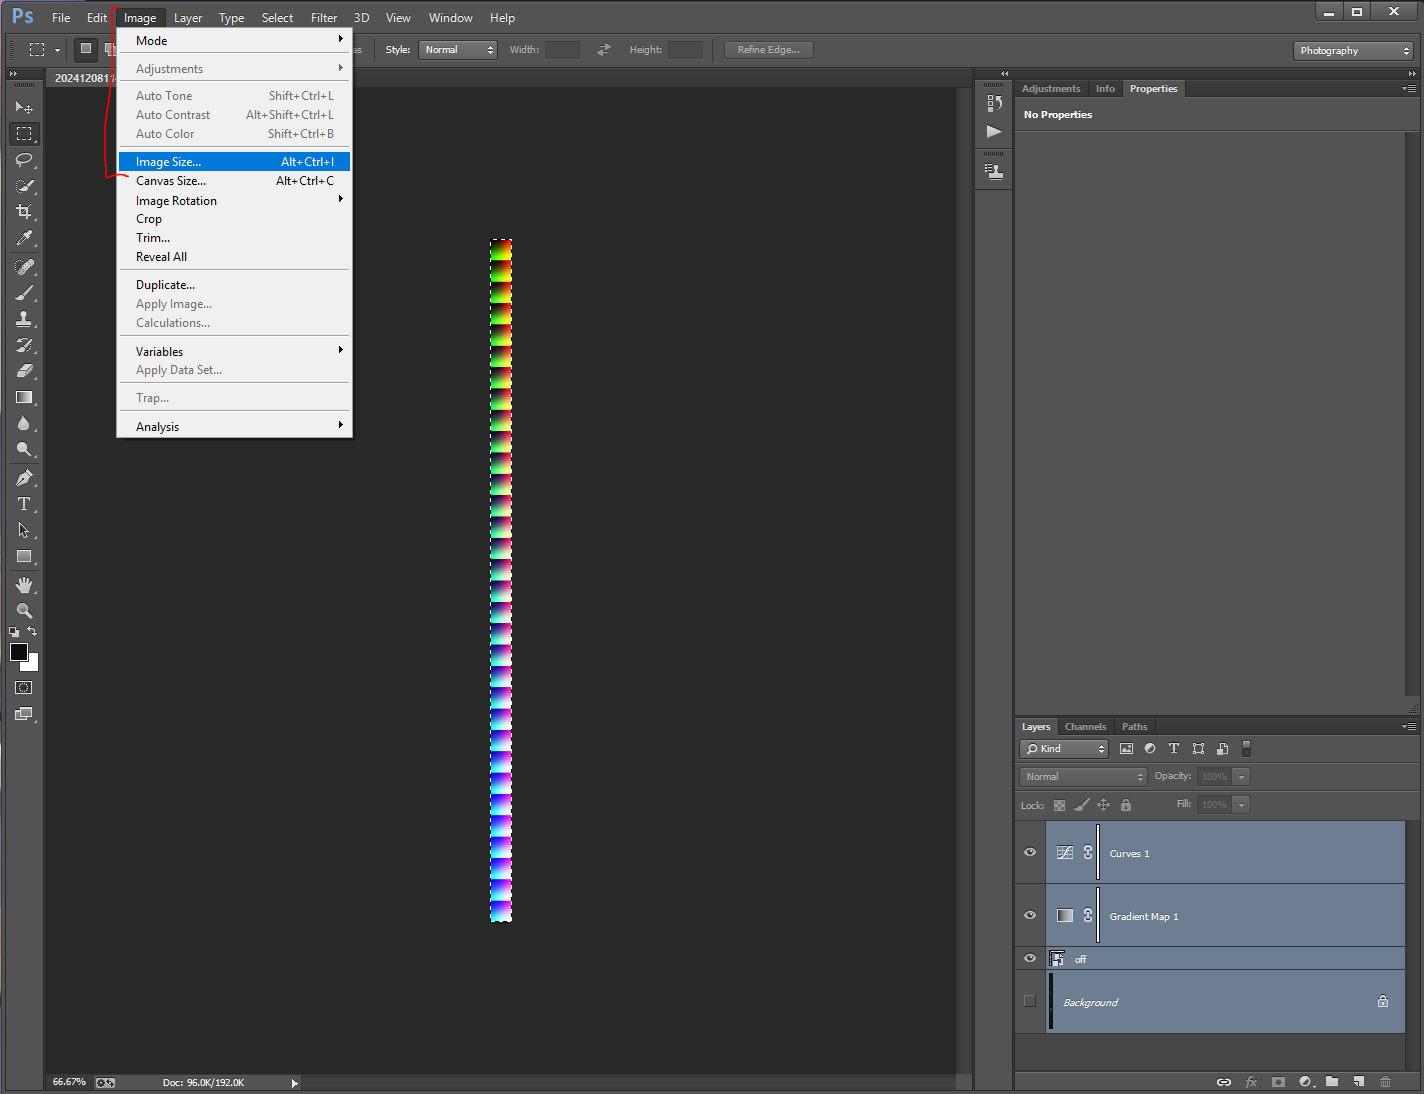The image size is (1424, 1094).
Task: Open the Fill dropdown arrow
Action: click(1241, 805)
